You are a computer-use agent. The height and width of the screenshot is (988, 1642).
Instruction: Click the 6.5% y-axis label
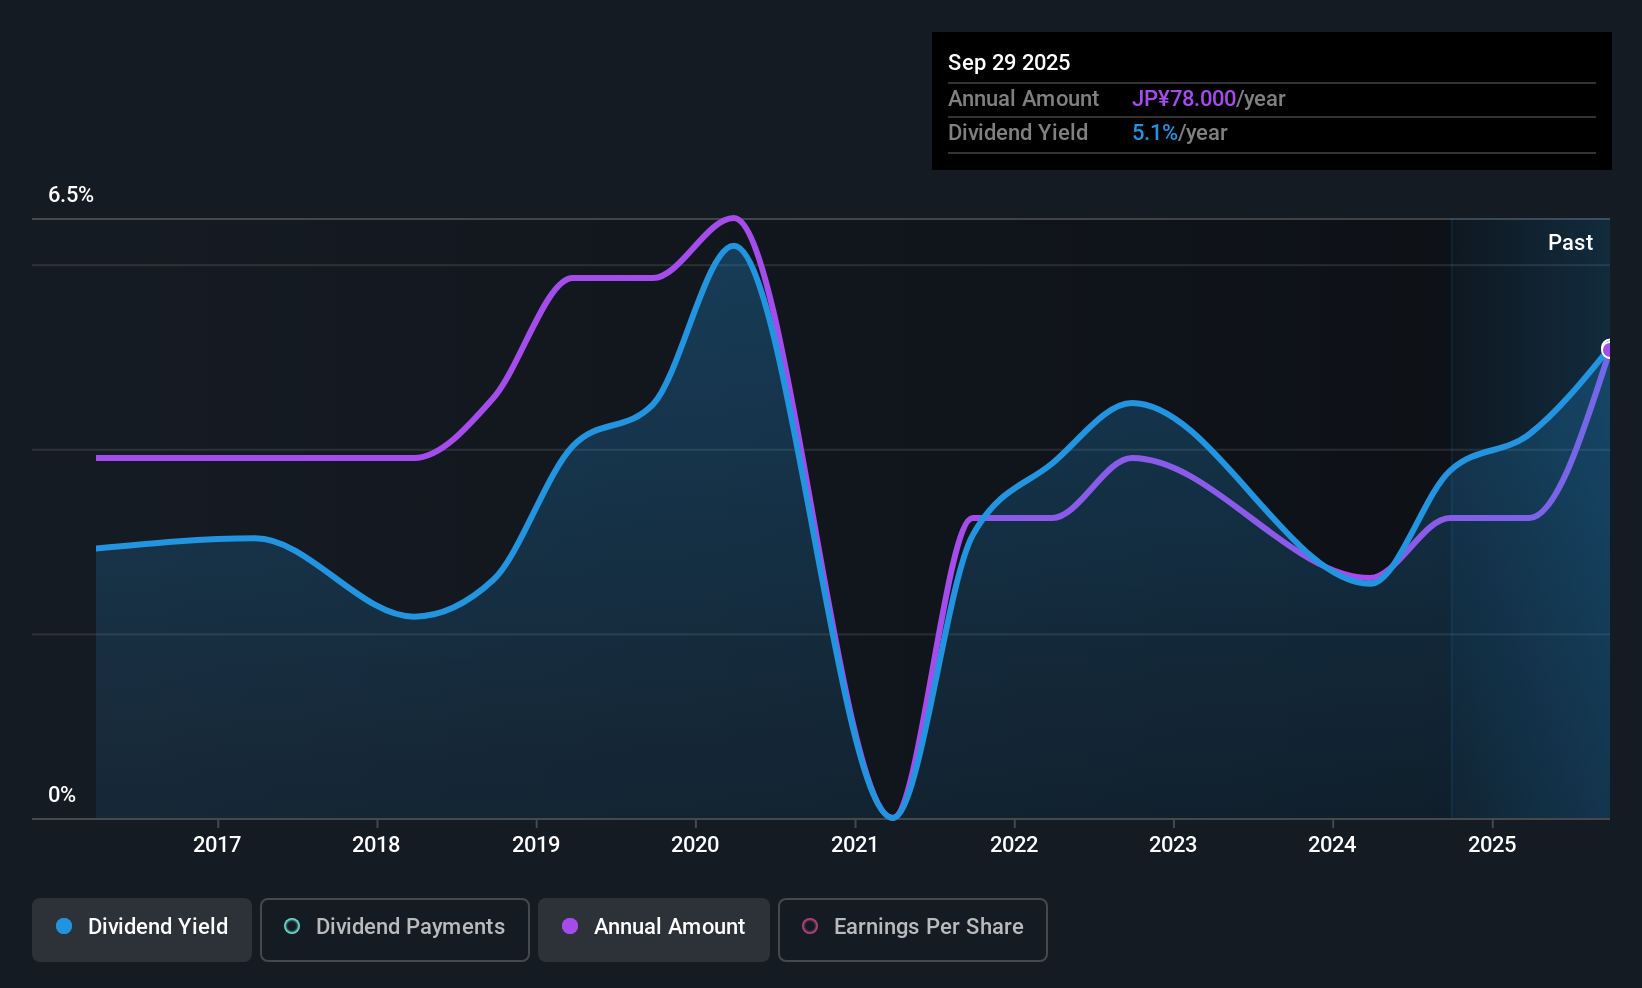pos(71,195)
